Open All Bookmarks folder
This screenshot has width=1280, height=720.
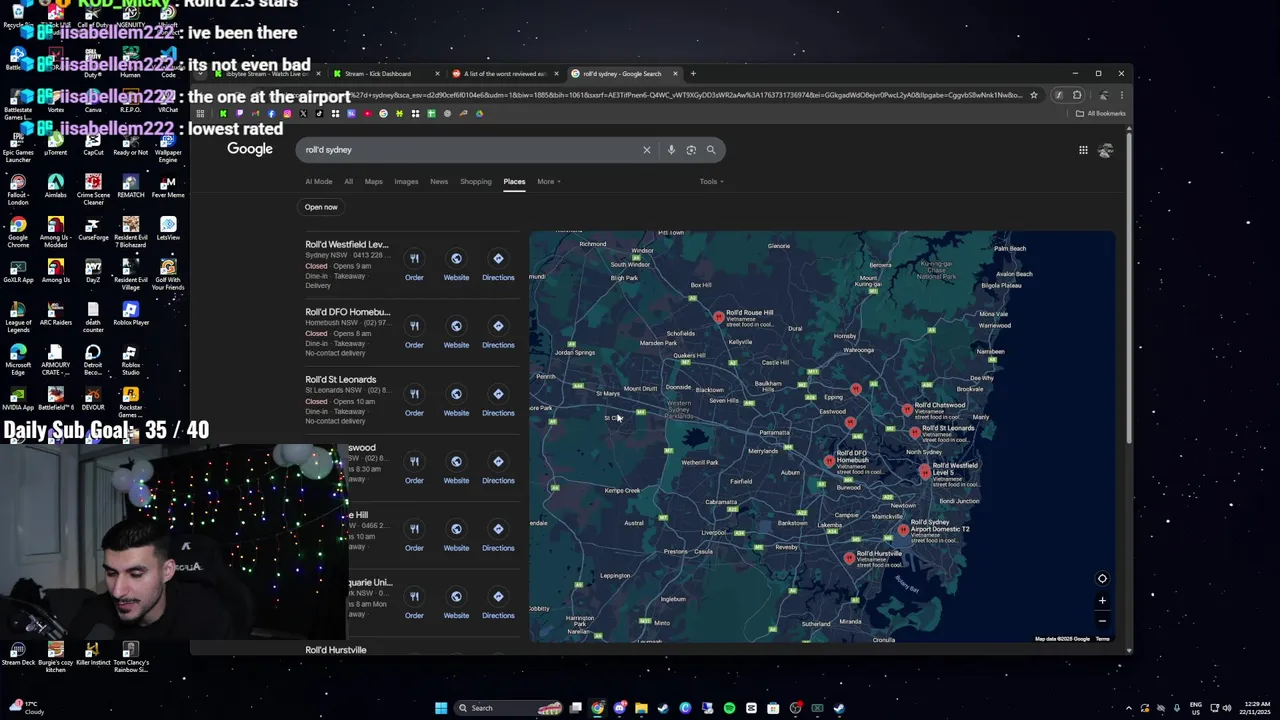point(1100,113)
